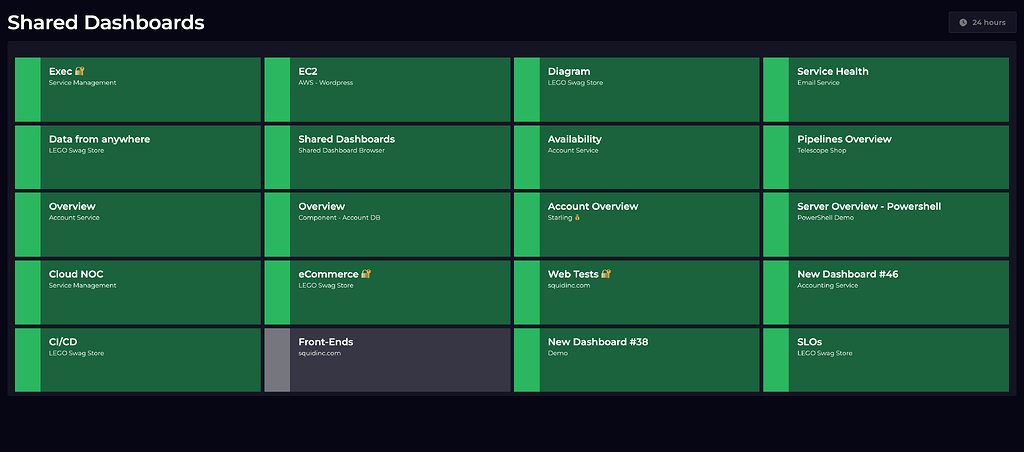
Task: Open the Pipelines Overview dashboard
Action: 886,157
